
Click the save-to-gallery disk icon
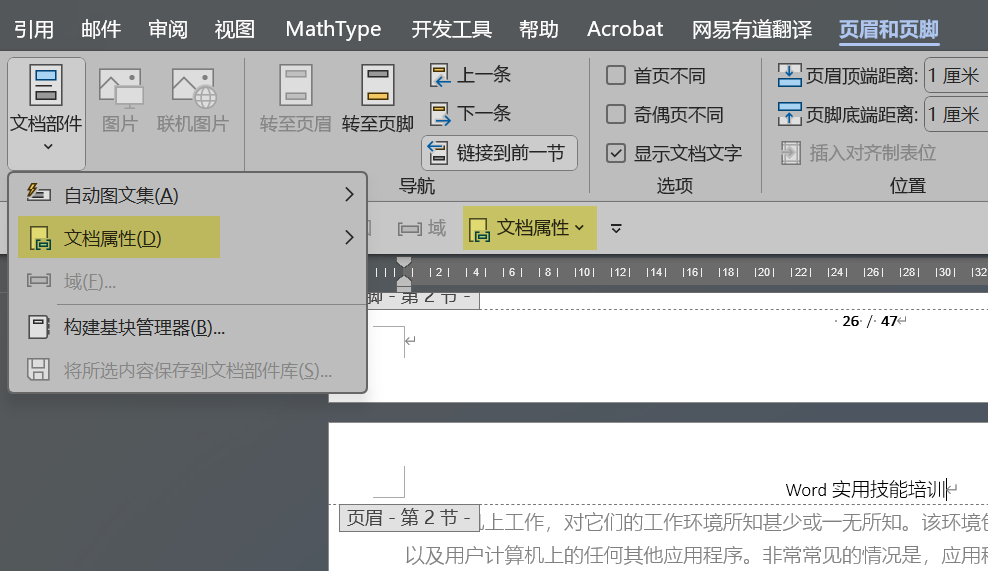point(38,369)
